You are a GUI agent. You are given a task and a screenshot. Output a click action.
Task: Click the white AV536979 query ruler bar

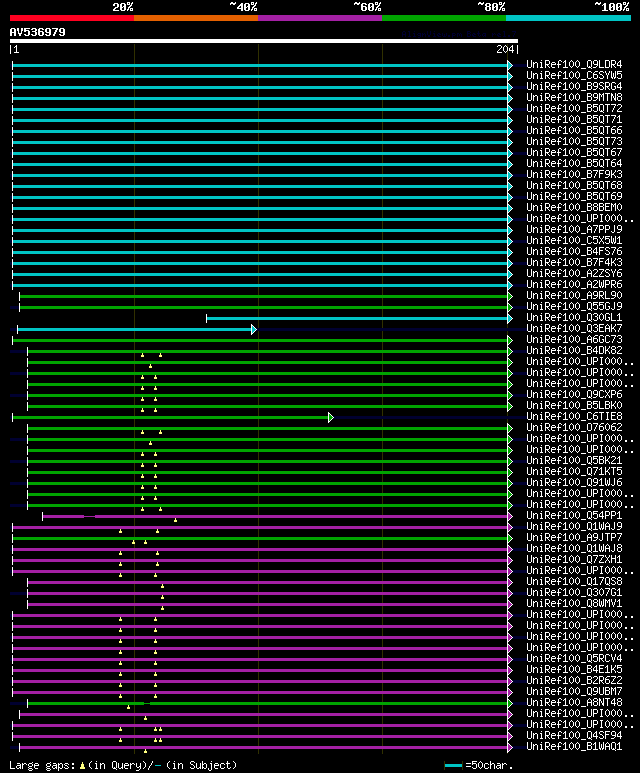(264, 41)
